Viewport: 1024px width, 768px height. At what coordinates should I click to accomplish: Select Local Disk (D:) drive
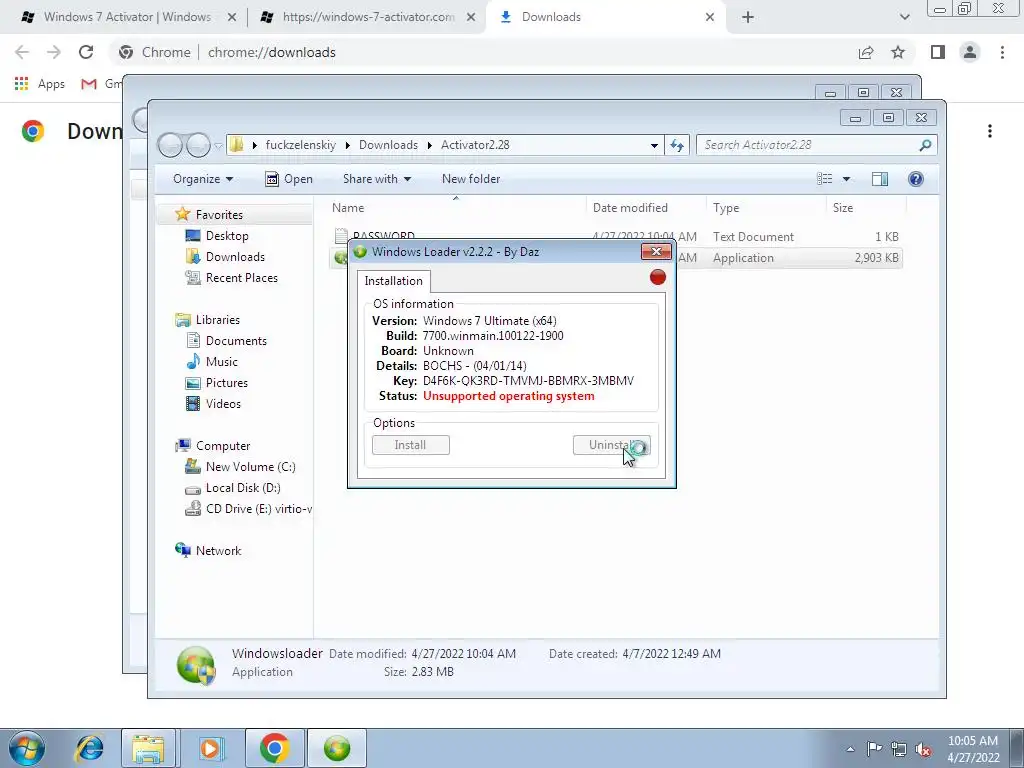[x=243, y=488]
